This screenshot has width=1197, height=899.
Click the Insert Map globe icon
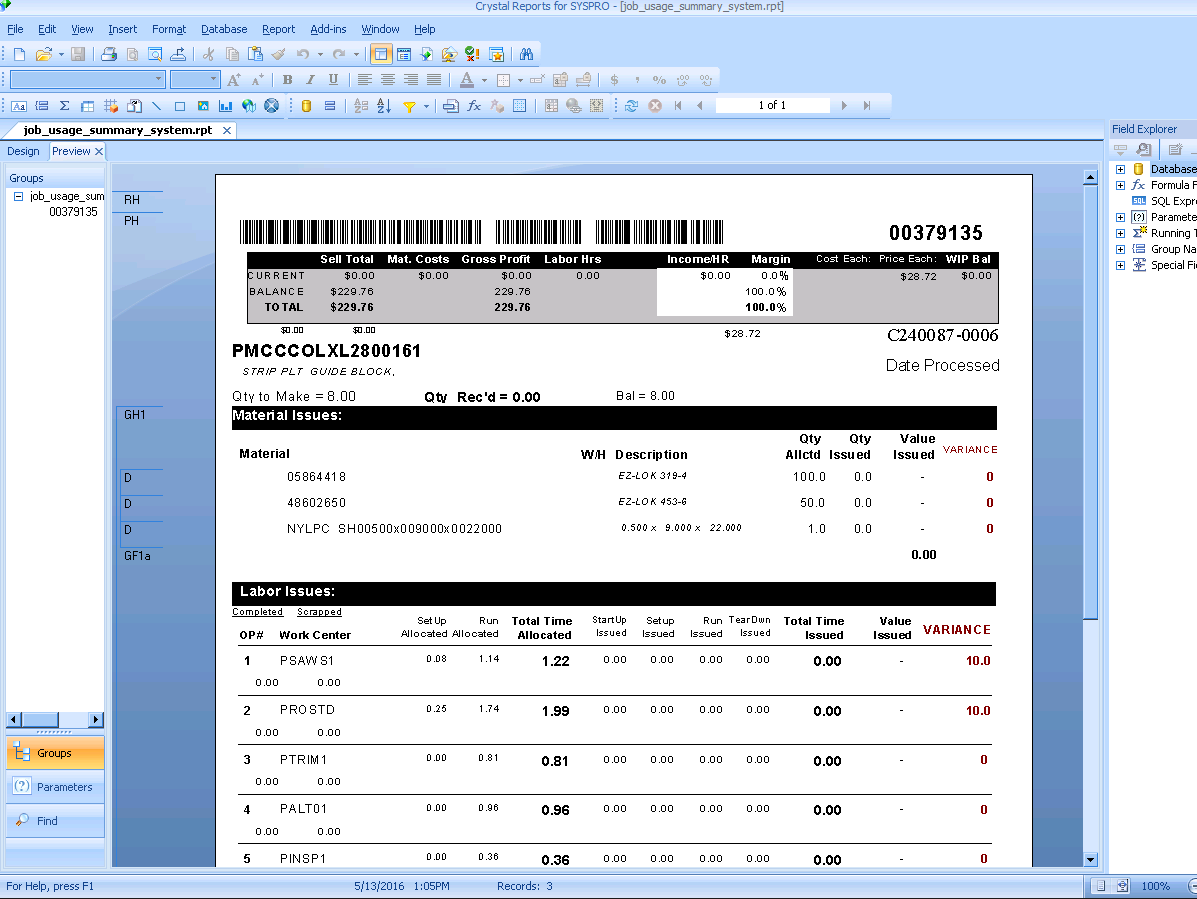point(248,106)
